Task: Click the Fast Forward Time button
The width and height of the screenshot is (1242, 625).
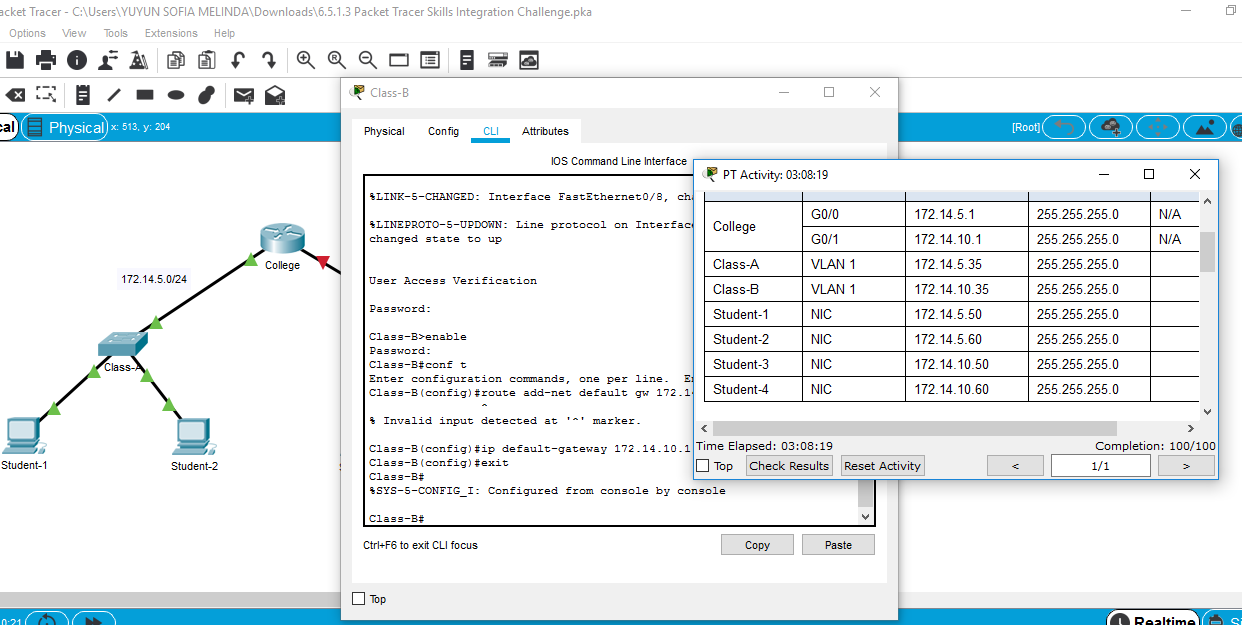Action: point(93,620)
